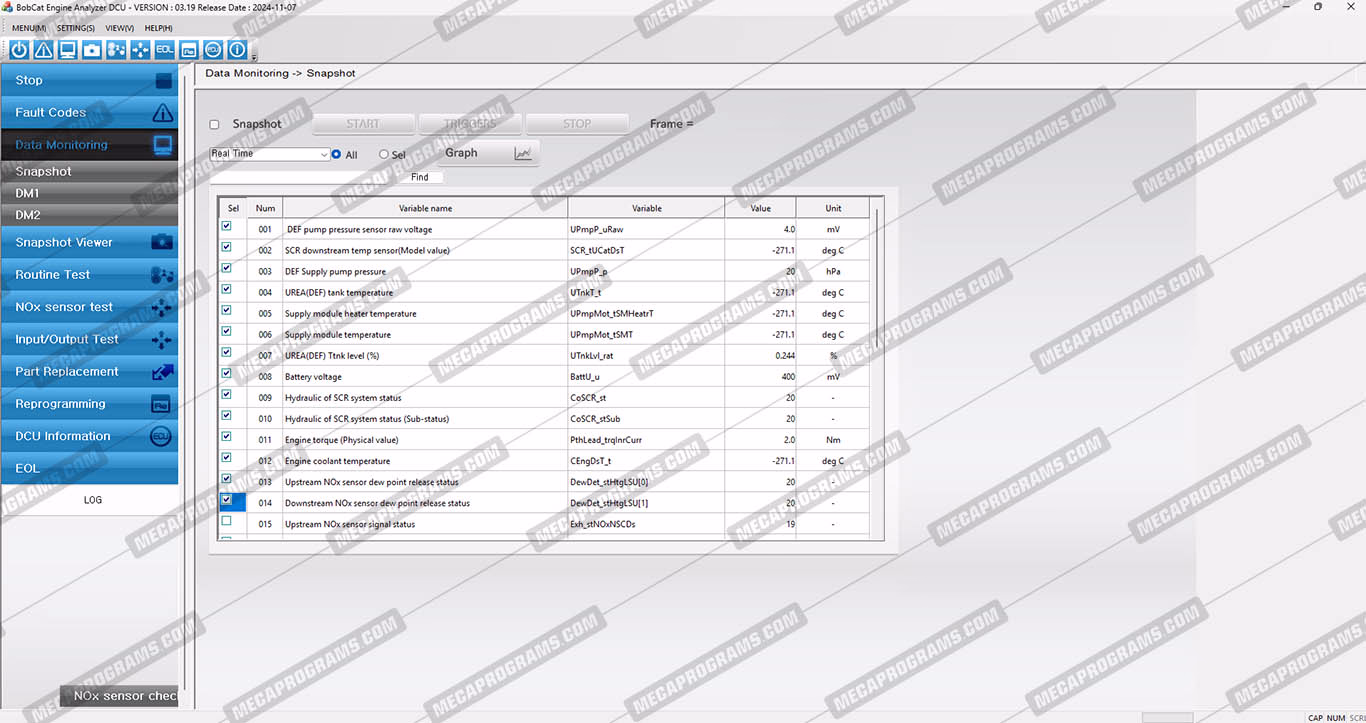Toggle the Snapshot checkbox
Viewport: 1366px width, 723px height.
pyautogui.click(x=214, y=125)
